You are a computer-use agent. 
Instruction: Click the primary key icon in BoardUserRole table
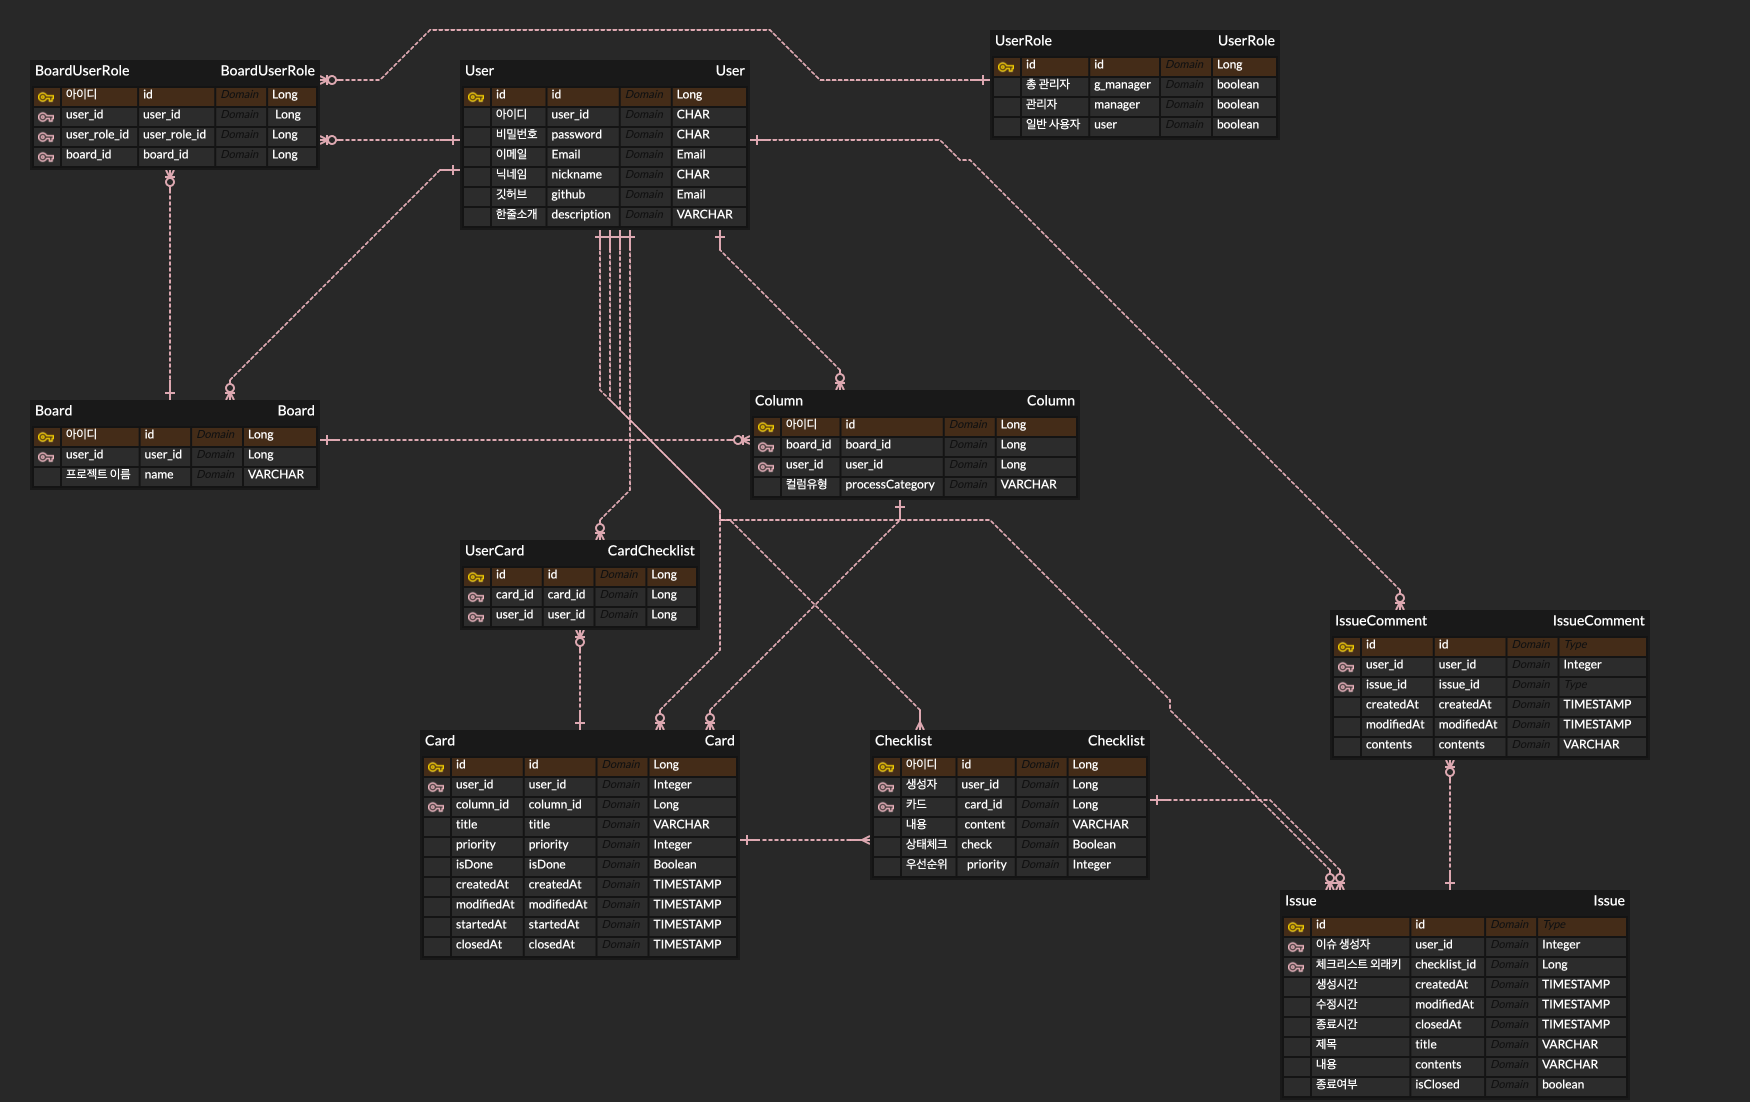coord(46,97)
